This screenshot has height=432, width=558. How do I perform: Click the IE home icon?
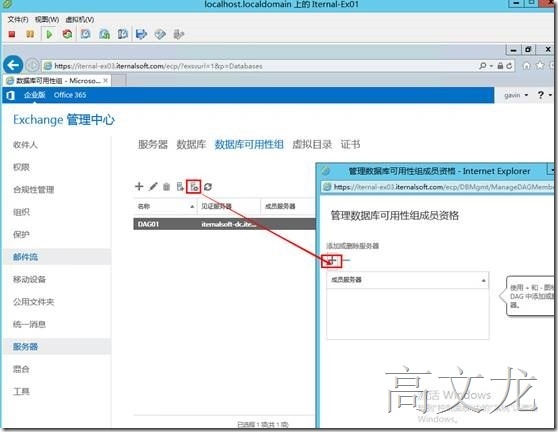[x=526, y=65]
